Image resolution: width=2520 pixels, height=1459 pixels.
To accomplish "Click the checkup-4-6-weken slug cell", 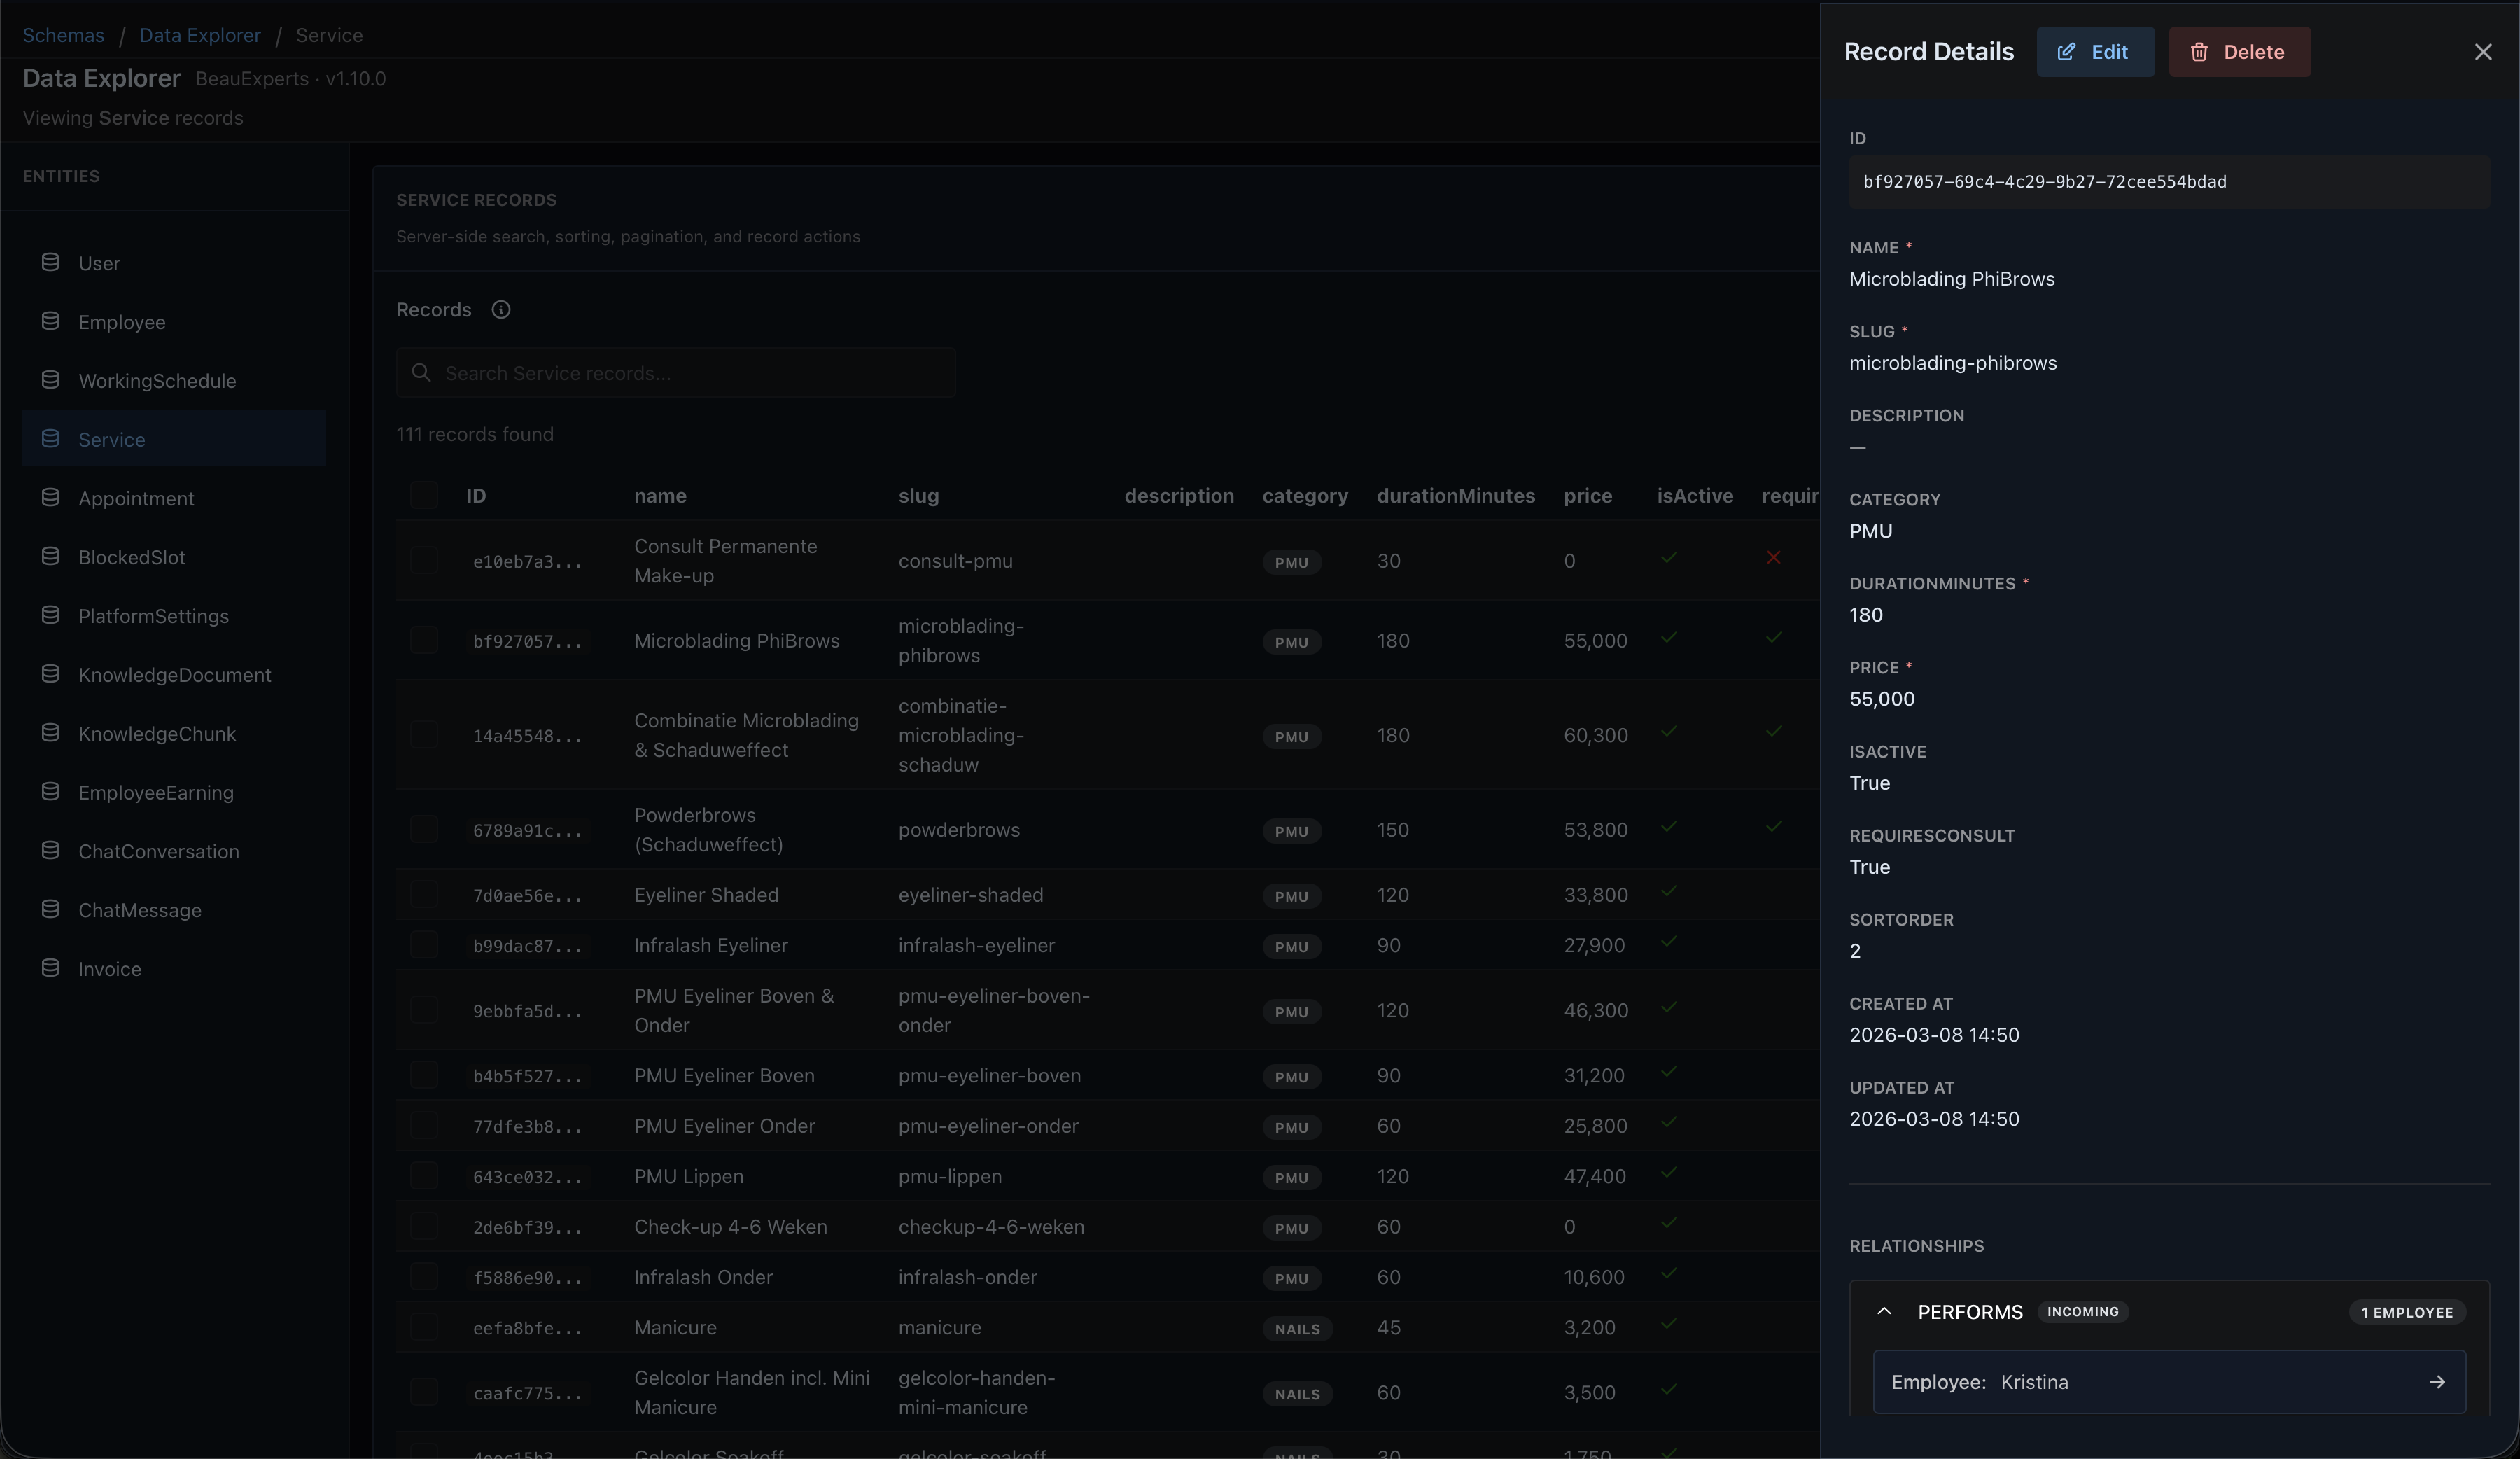I will point(991,1226).
